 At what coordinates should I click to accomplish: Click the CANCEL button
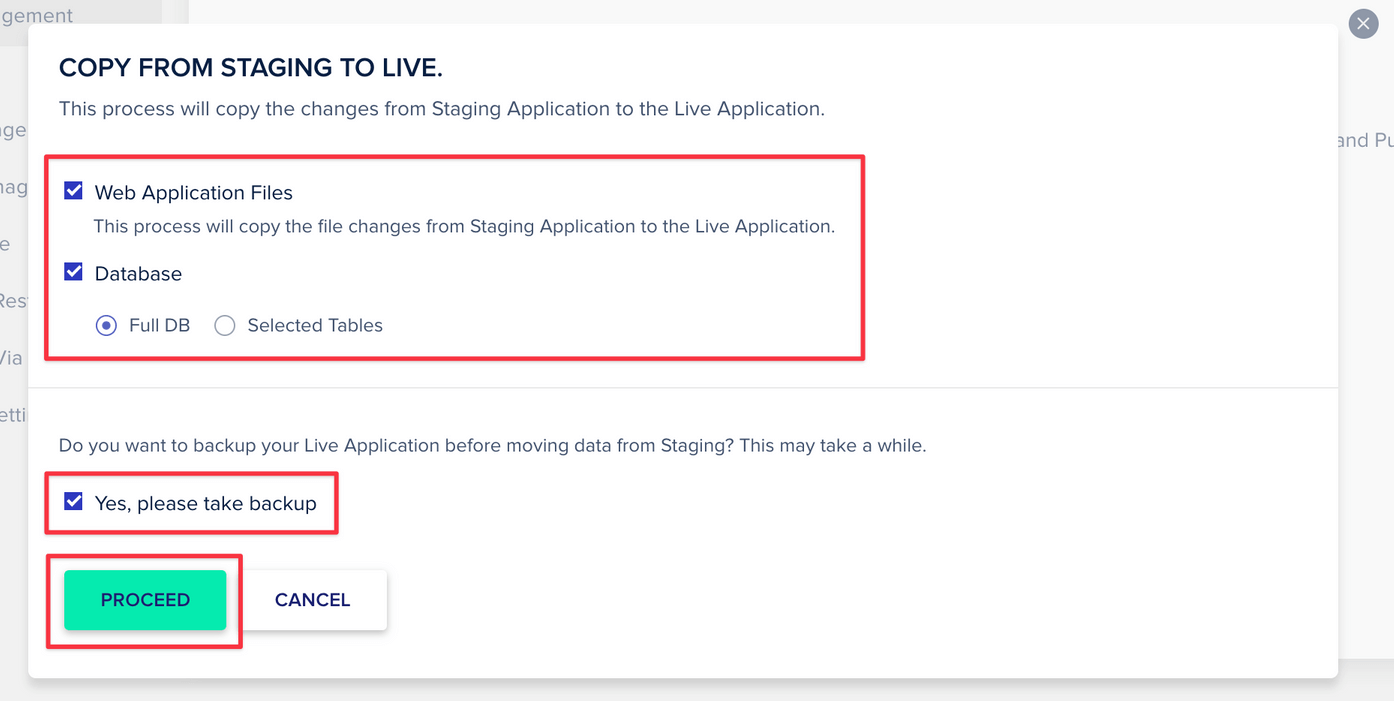(313, 600)
